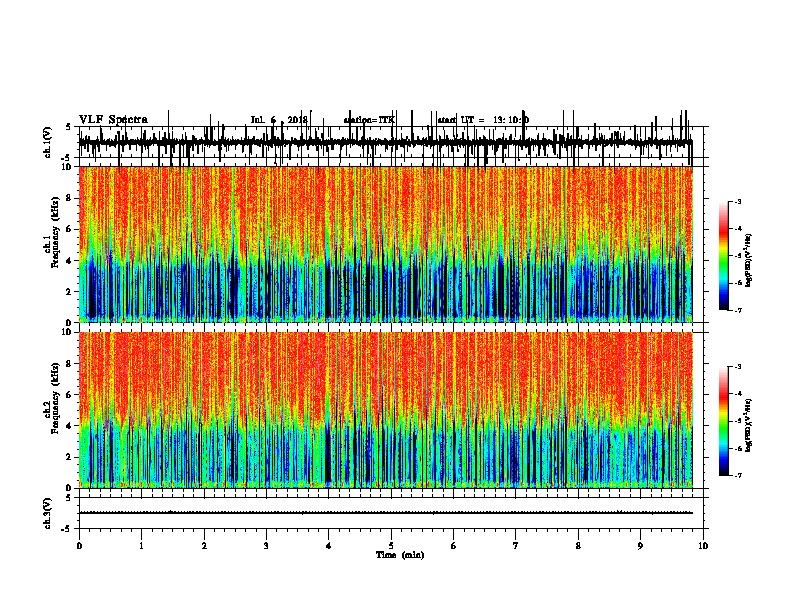Click time axis tick label '0'

tap(79, 546)
